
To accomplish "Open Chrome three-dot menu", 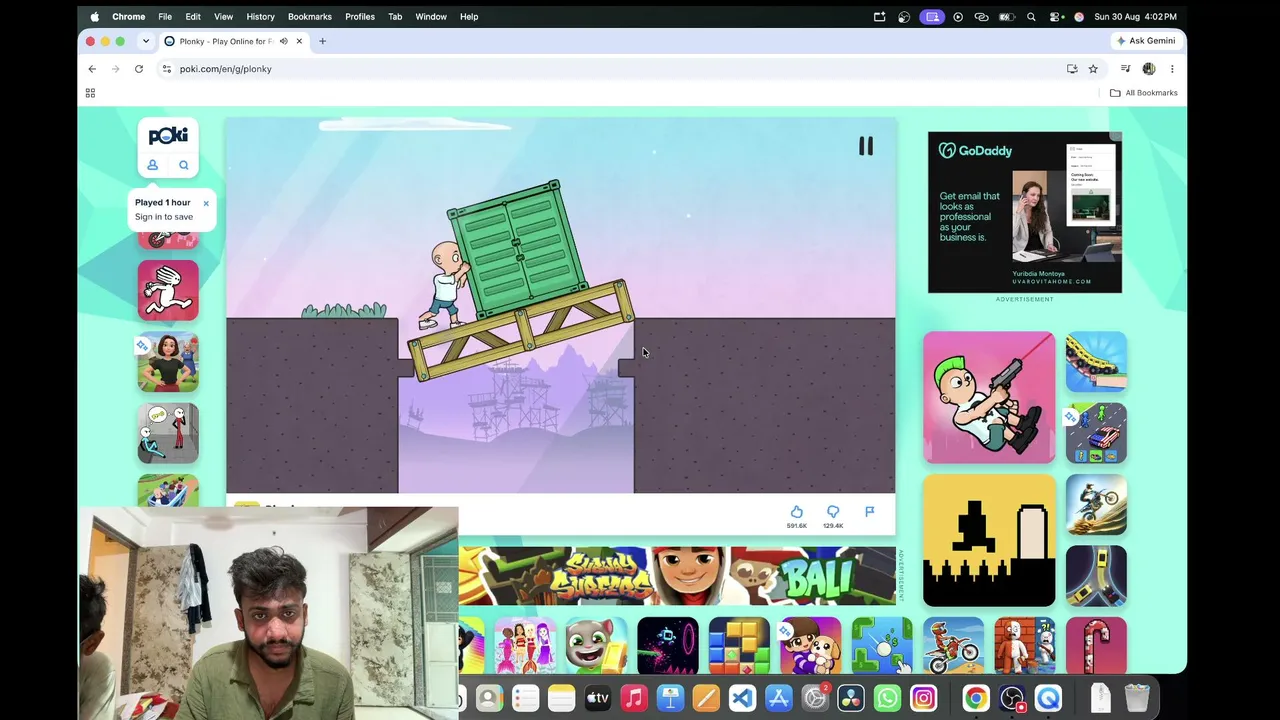I will 1172,69.
